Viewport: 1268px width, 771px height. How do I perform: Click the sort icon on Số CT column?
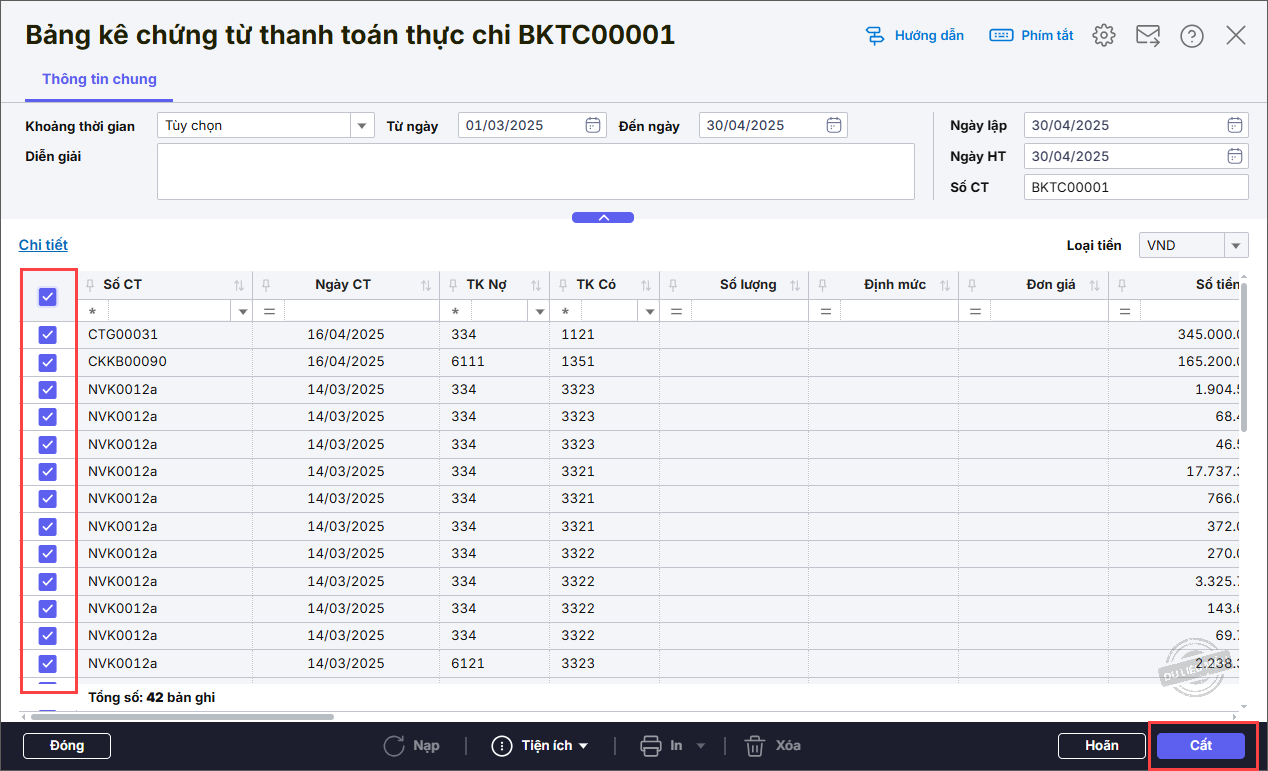[239, 285]
